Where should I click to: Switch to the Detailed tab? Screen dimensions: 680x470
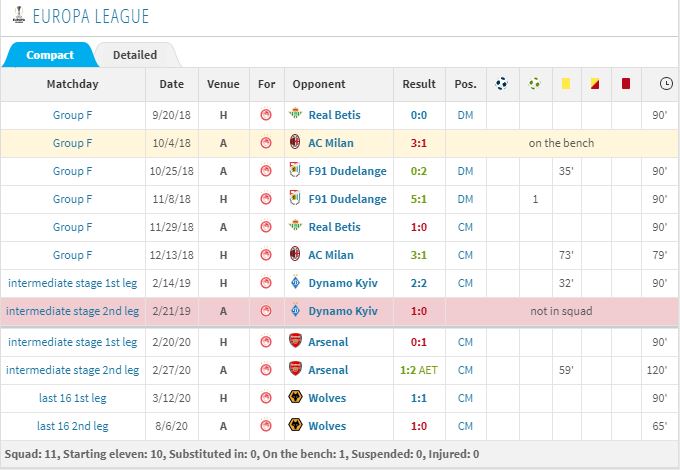tap(135, 55)
